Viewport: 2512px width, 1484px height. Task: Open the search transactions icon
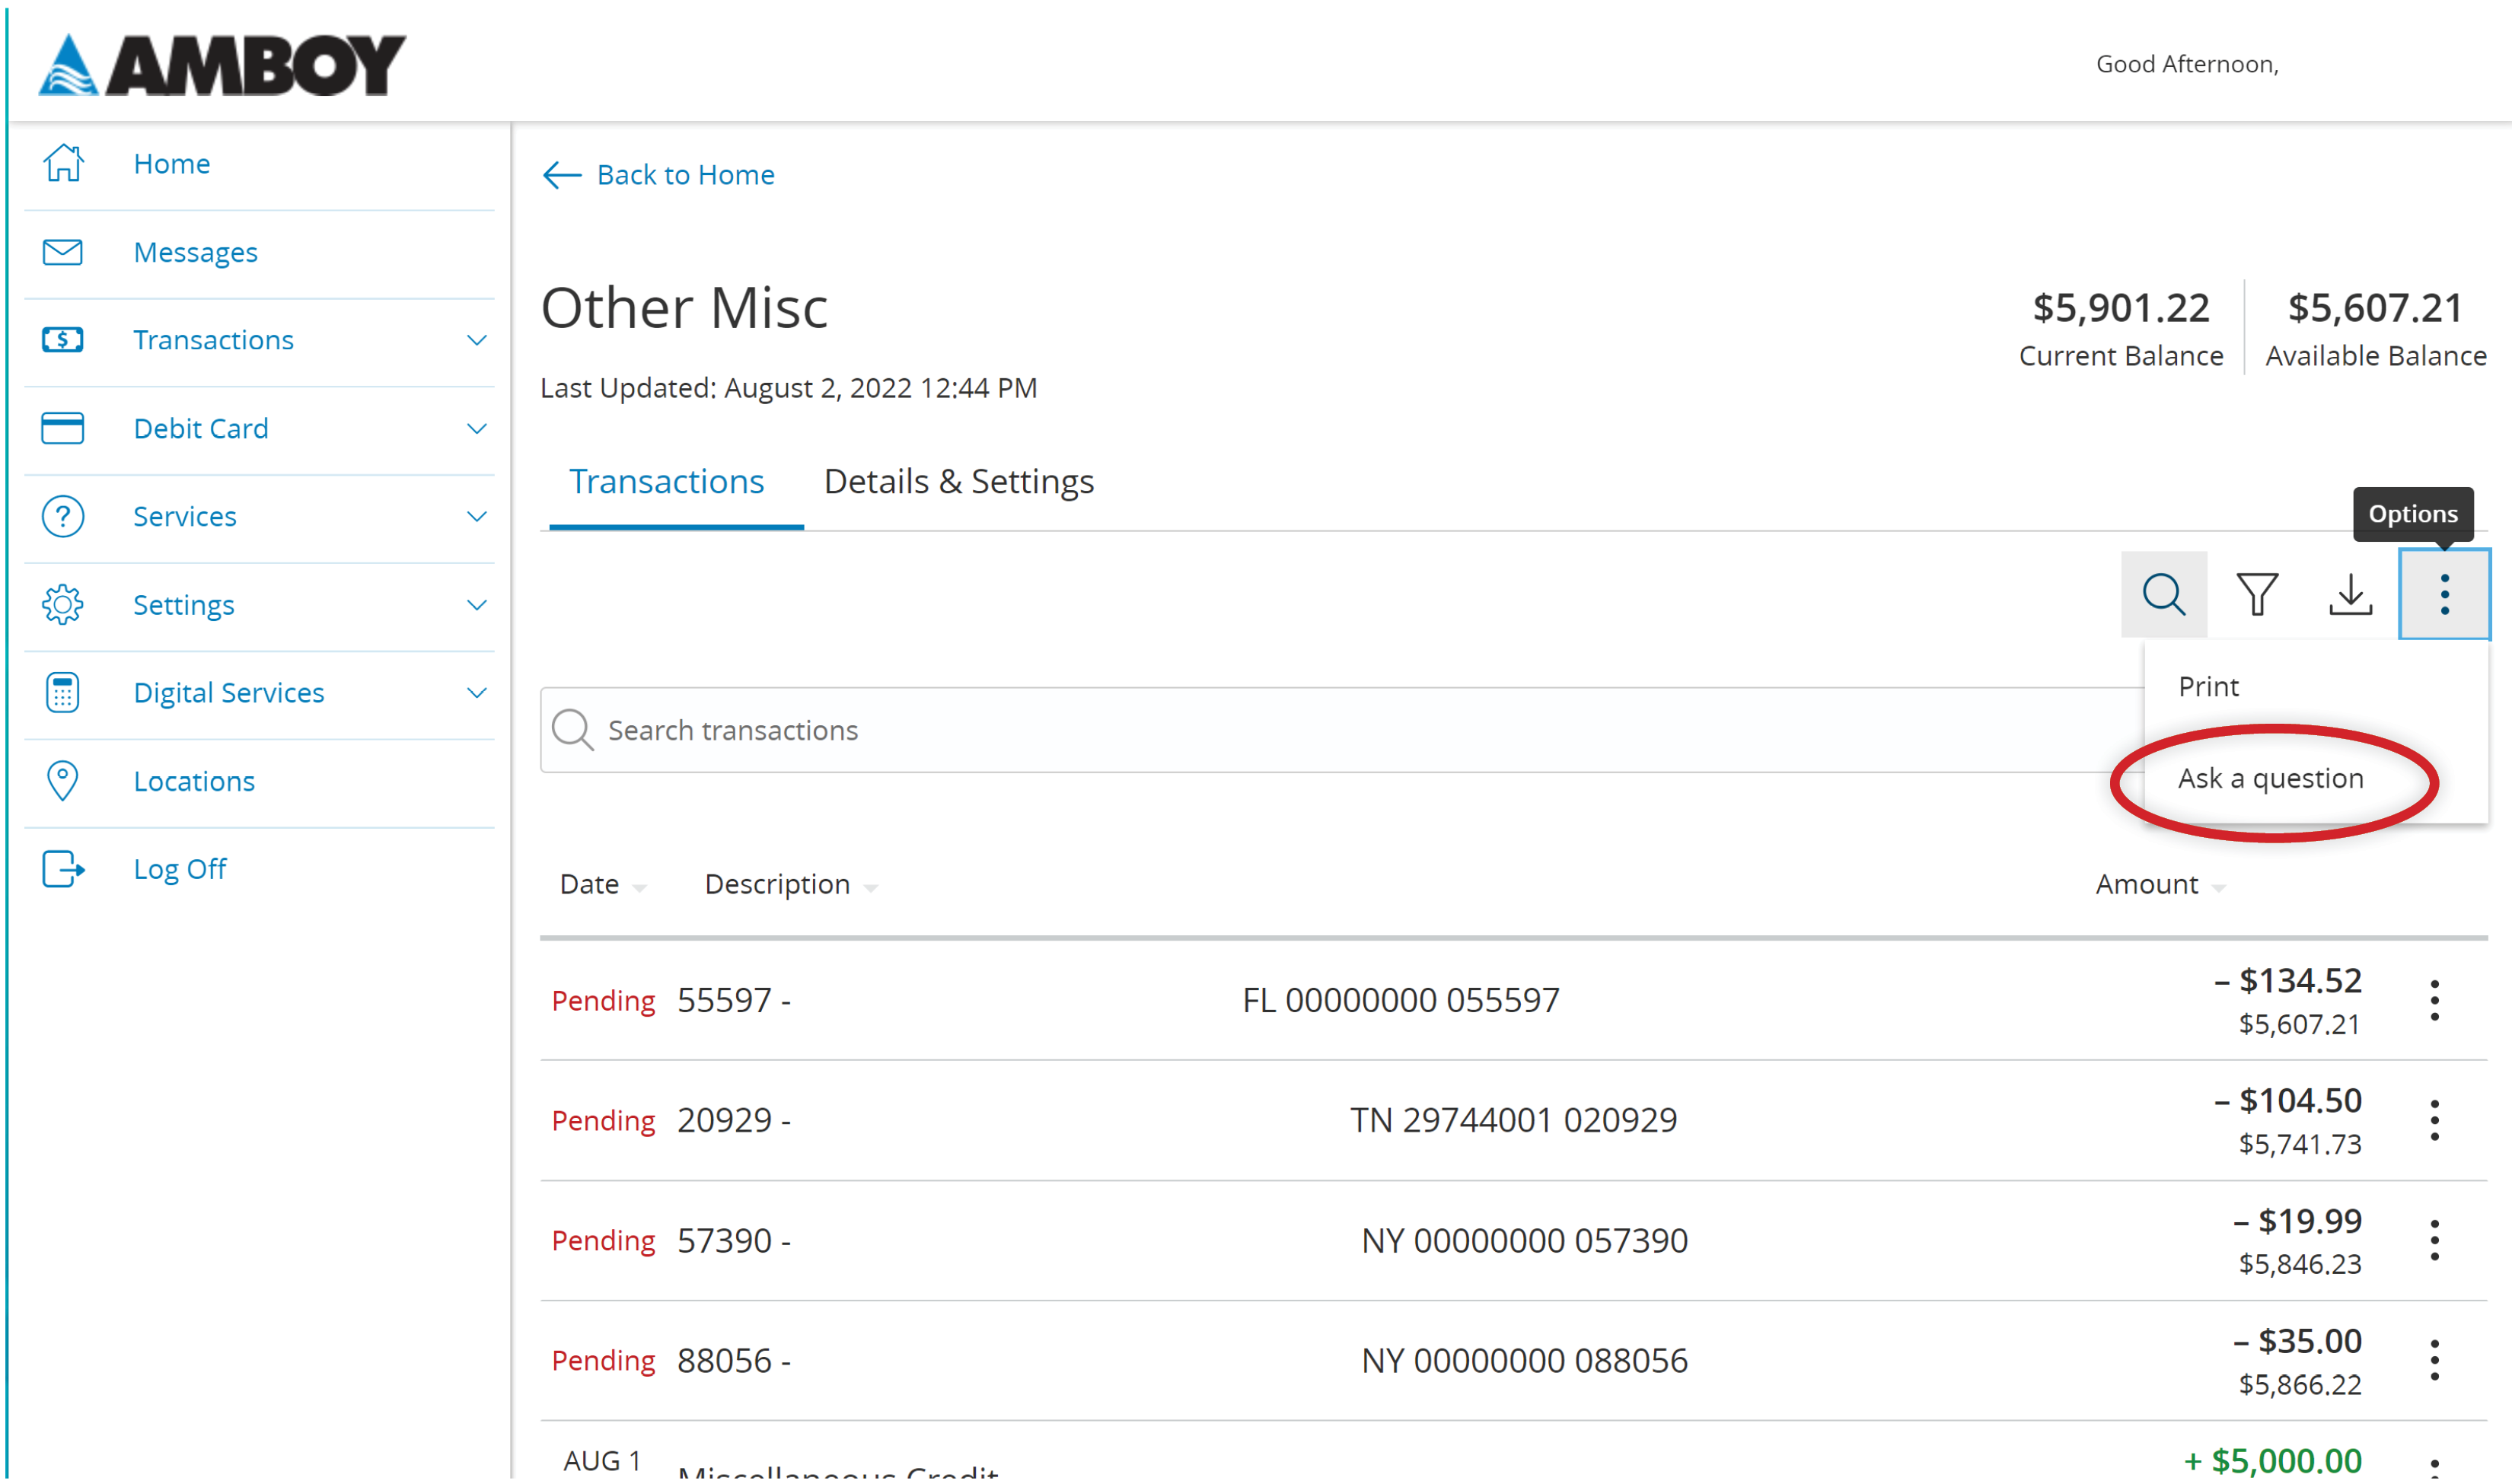click(2164, 594)
